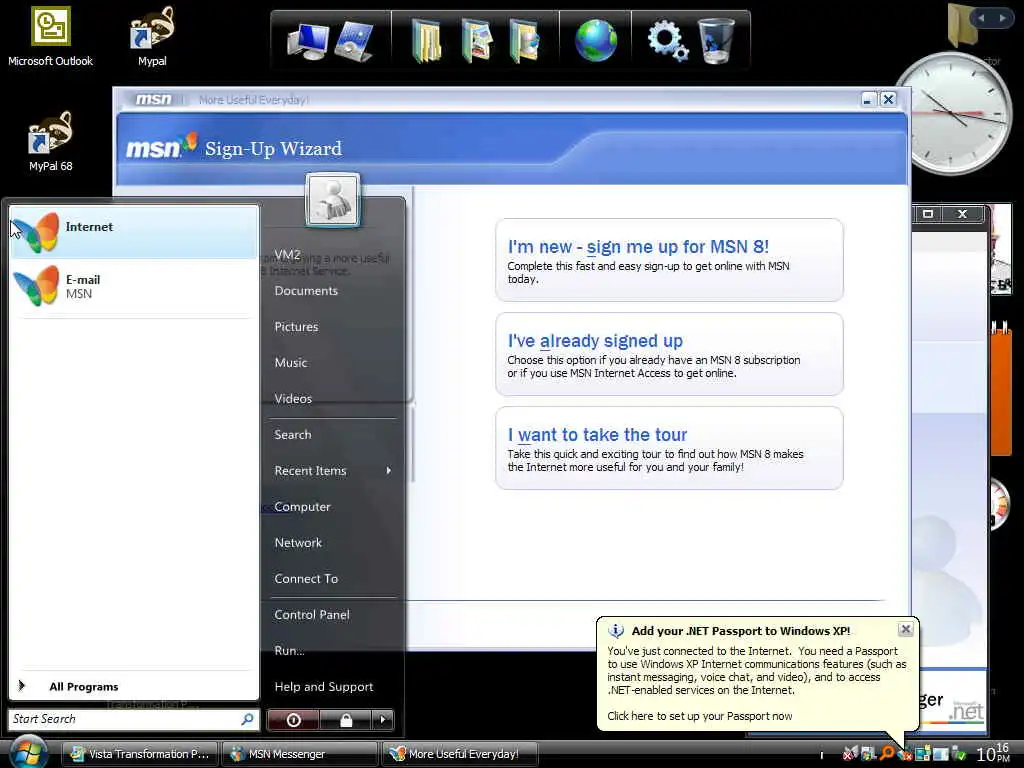Click the magnifier icon in Start Search
Image resolution: width=1024 pixels, height=768 pixels.
(x=248, y=719)
